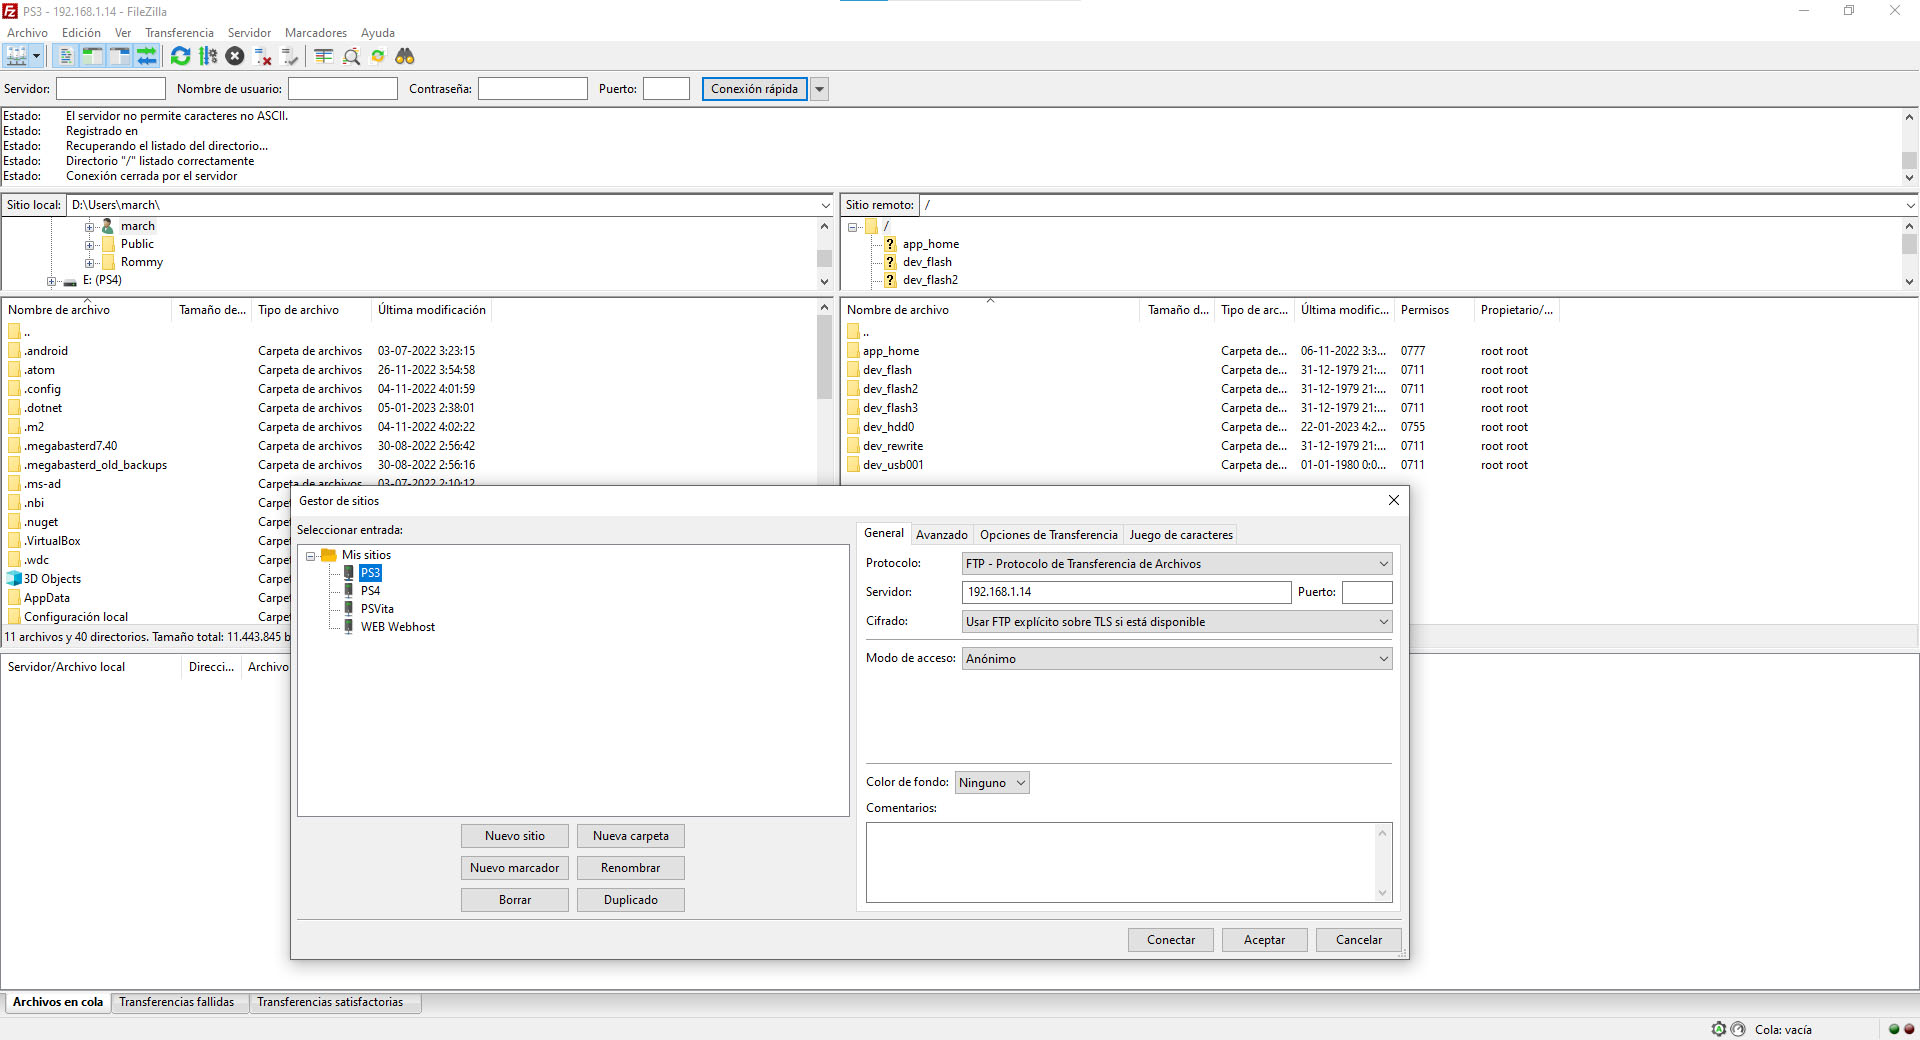Toggle the local directory tree view icon

coord(92,56)
